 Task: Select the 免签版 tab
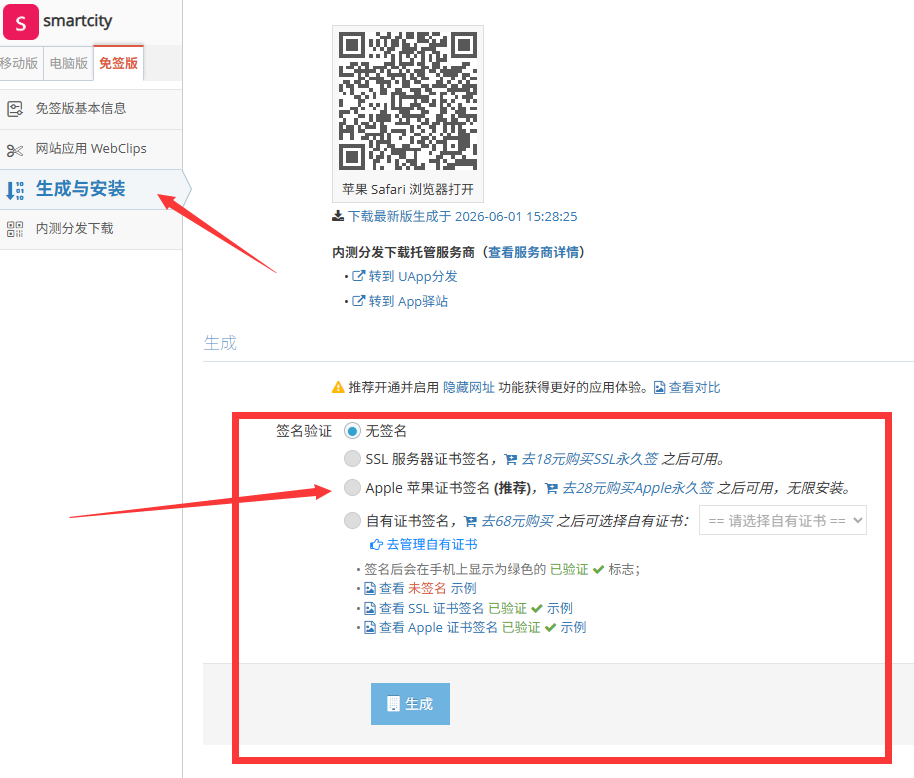click(x=118, y=63)
